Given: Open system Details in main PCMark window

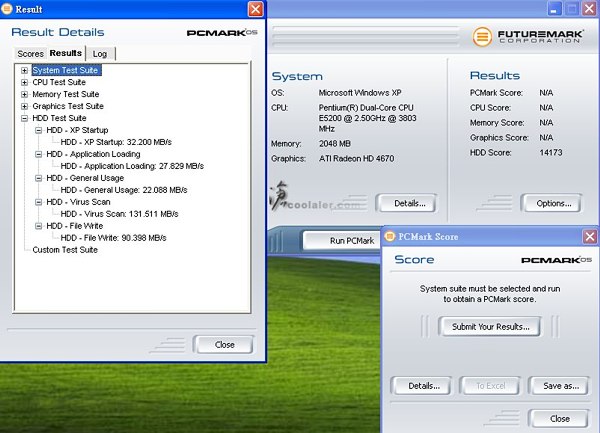Looking at the screenshot, I should pyautogui.click(x=409, y=203).
